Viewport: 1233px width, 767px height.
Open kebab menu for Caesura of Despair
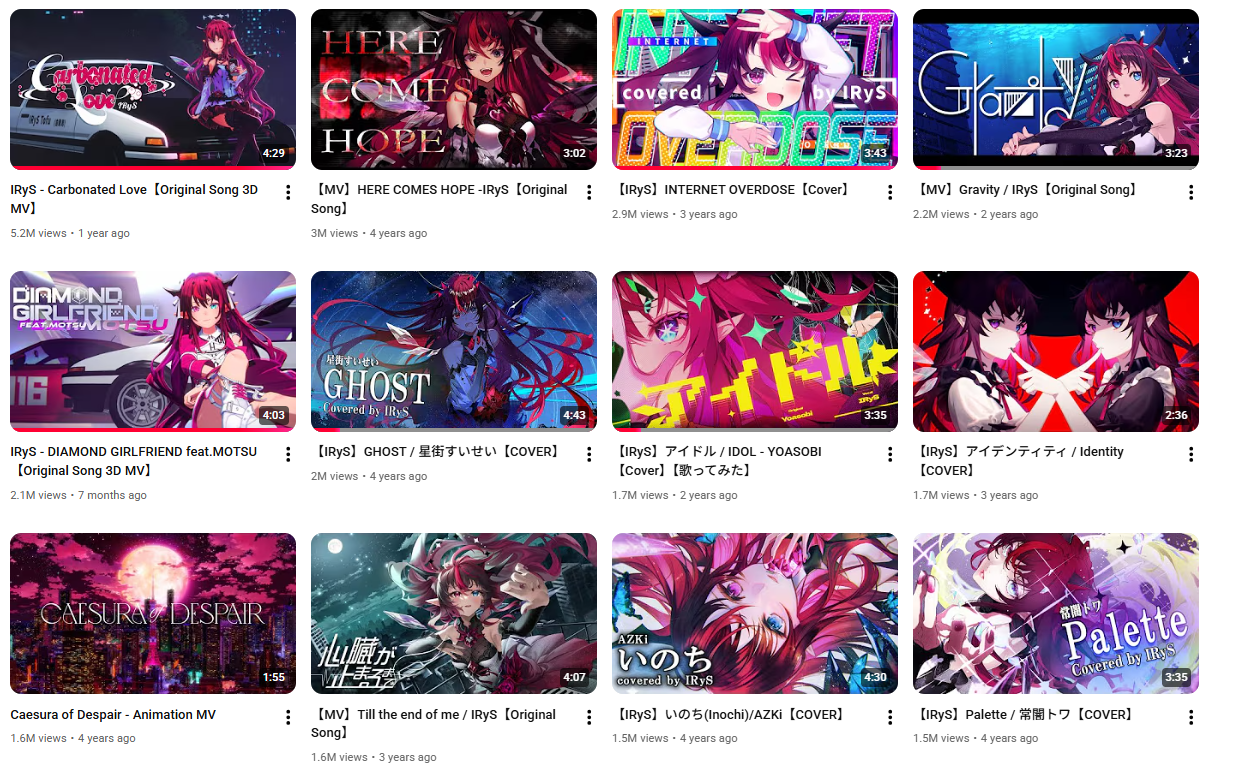[x=288, y=717]
